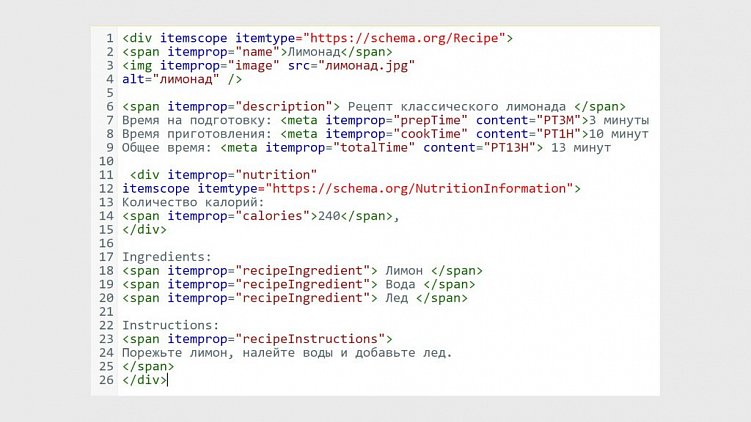Click closing </span> tag on line 25
The image size is (751, 422).
(x=148, y=366)
